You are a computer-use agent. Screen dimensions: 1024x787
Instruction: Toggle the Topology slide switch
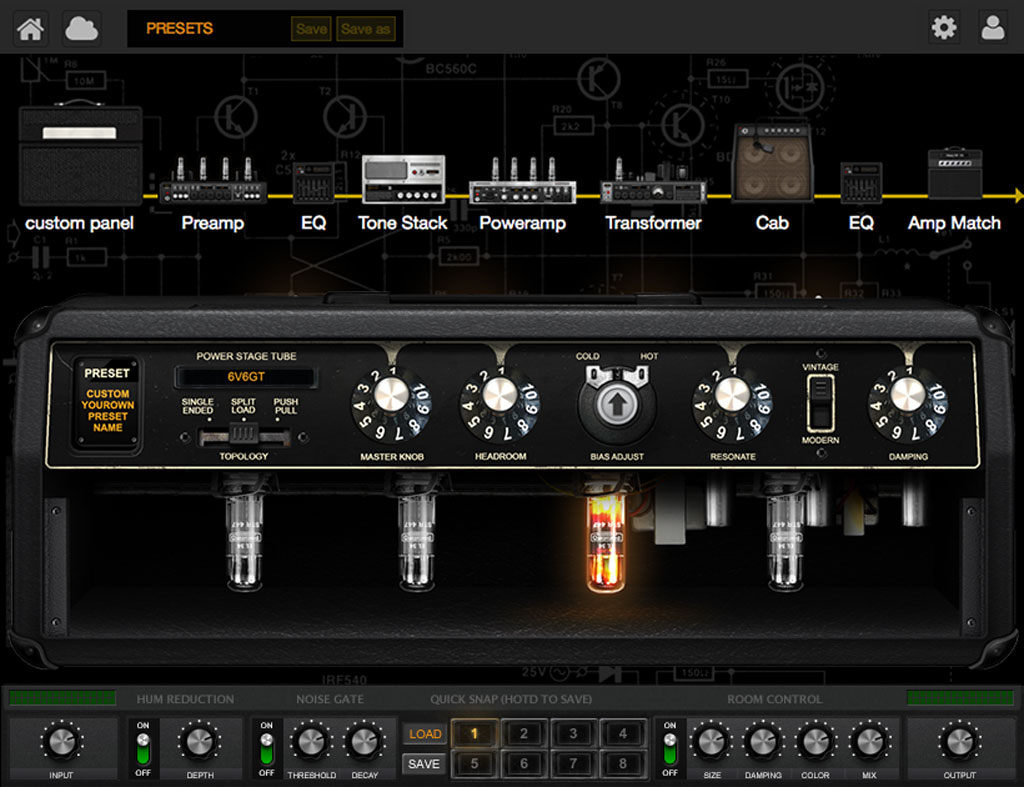(x=244, y=436)
